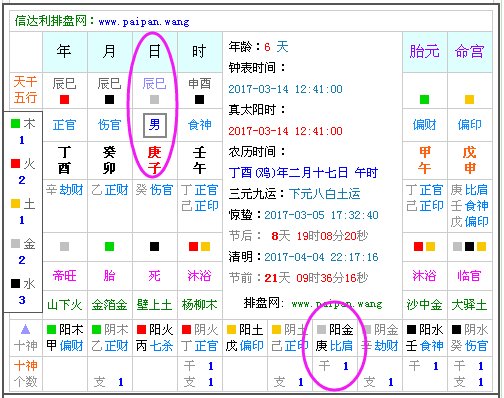Click the purple triangle above 十神

[x=25, y=330]
